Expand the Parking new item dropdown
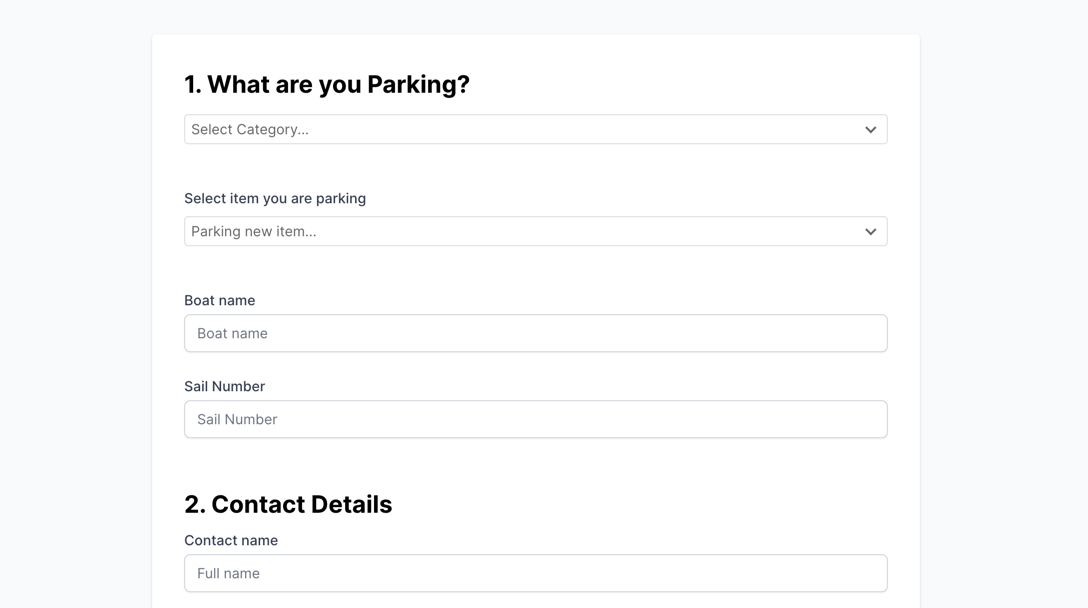The width and height of the screenshot is (1088, 608). (x=535, y=231)
